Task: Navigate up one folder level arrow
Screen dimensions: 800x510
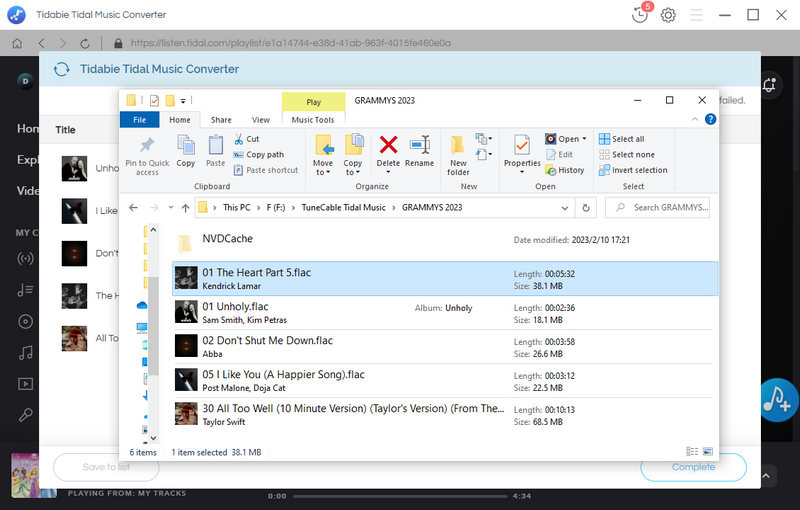Action: pos(185,208)
